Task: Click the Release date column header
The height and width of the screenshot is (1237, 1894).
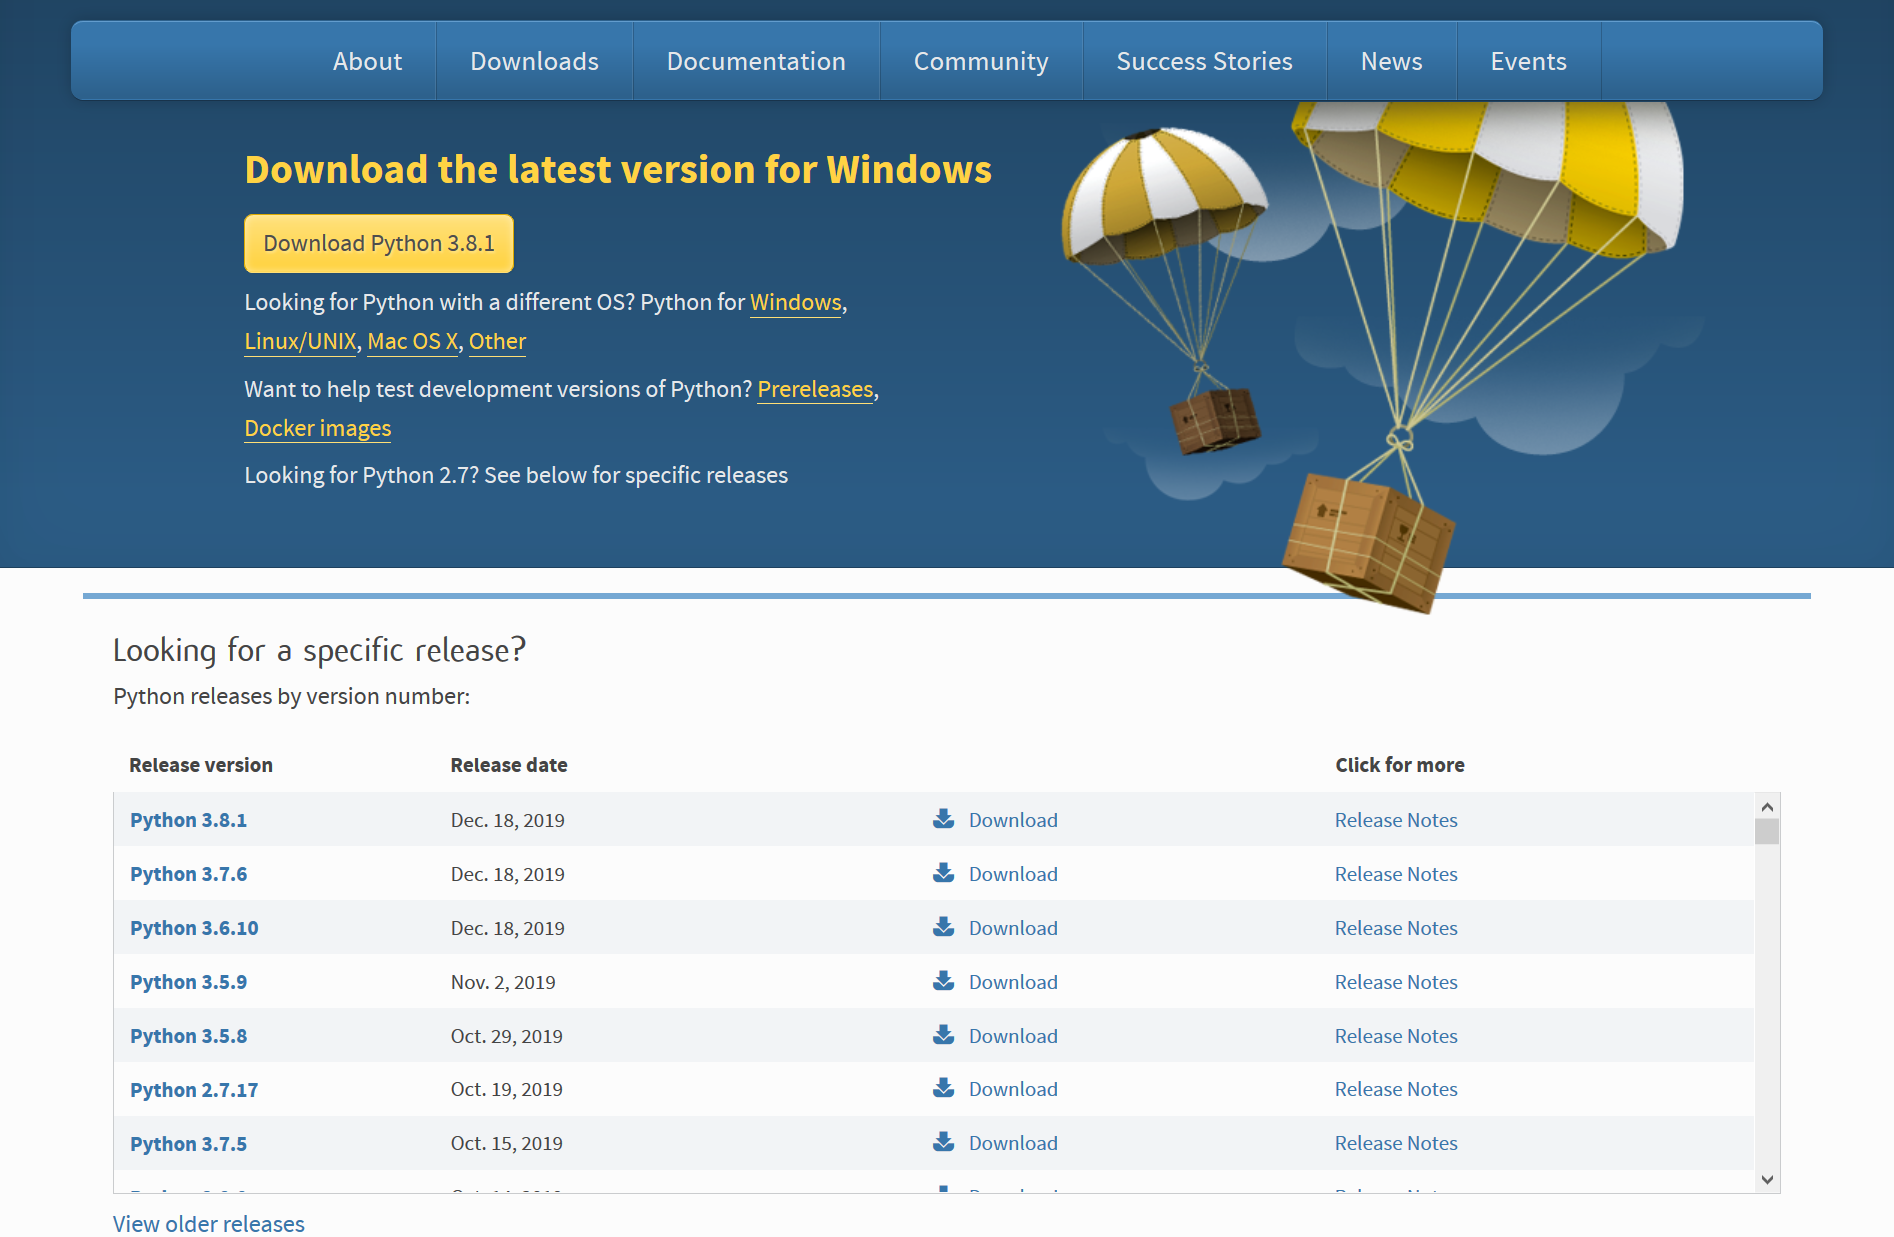Action: click(509, 765)
